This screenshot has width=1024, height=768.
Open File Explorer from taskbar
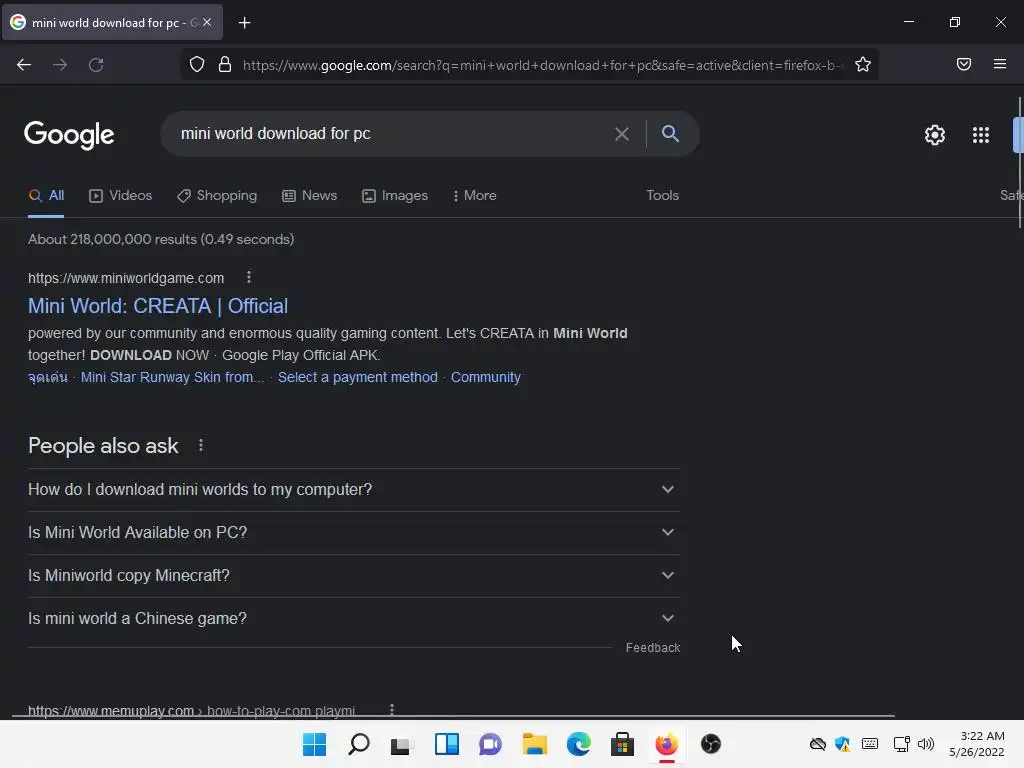[x=534, y=744]
